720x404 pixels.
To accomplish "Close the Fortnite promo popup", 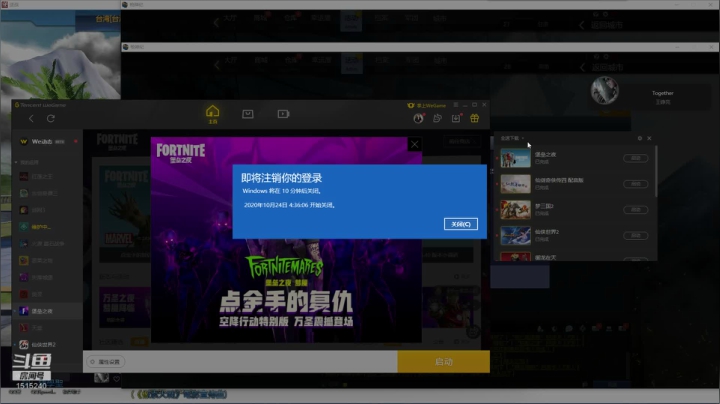I will (x=415, y=145).
